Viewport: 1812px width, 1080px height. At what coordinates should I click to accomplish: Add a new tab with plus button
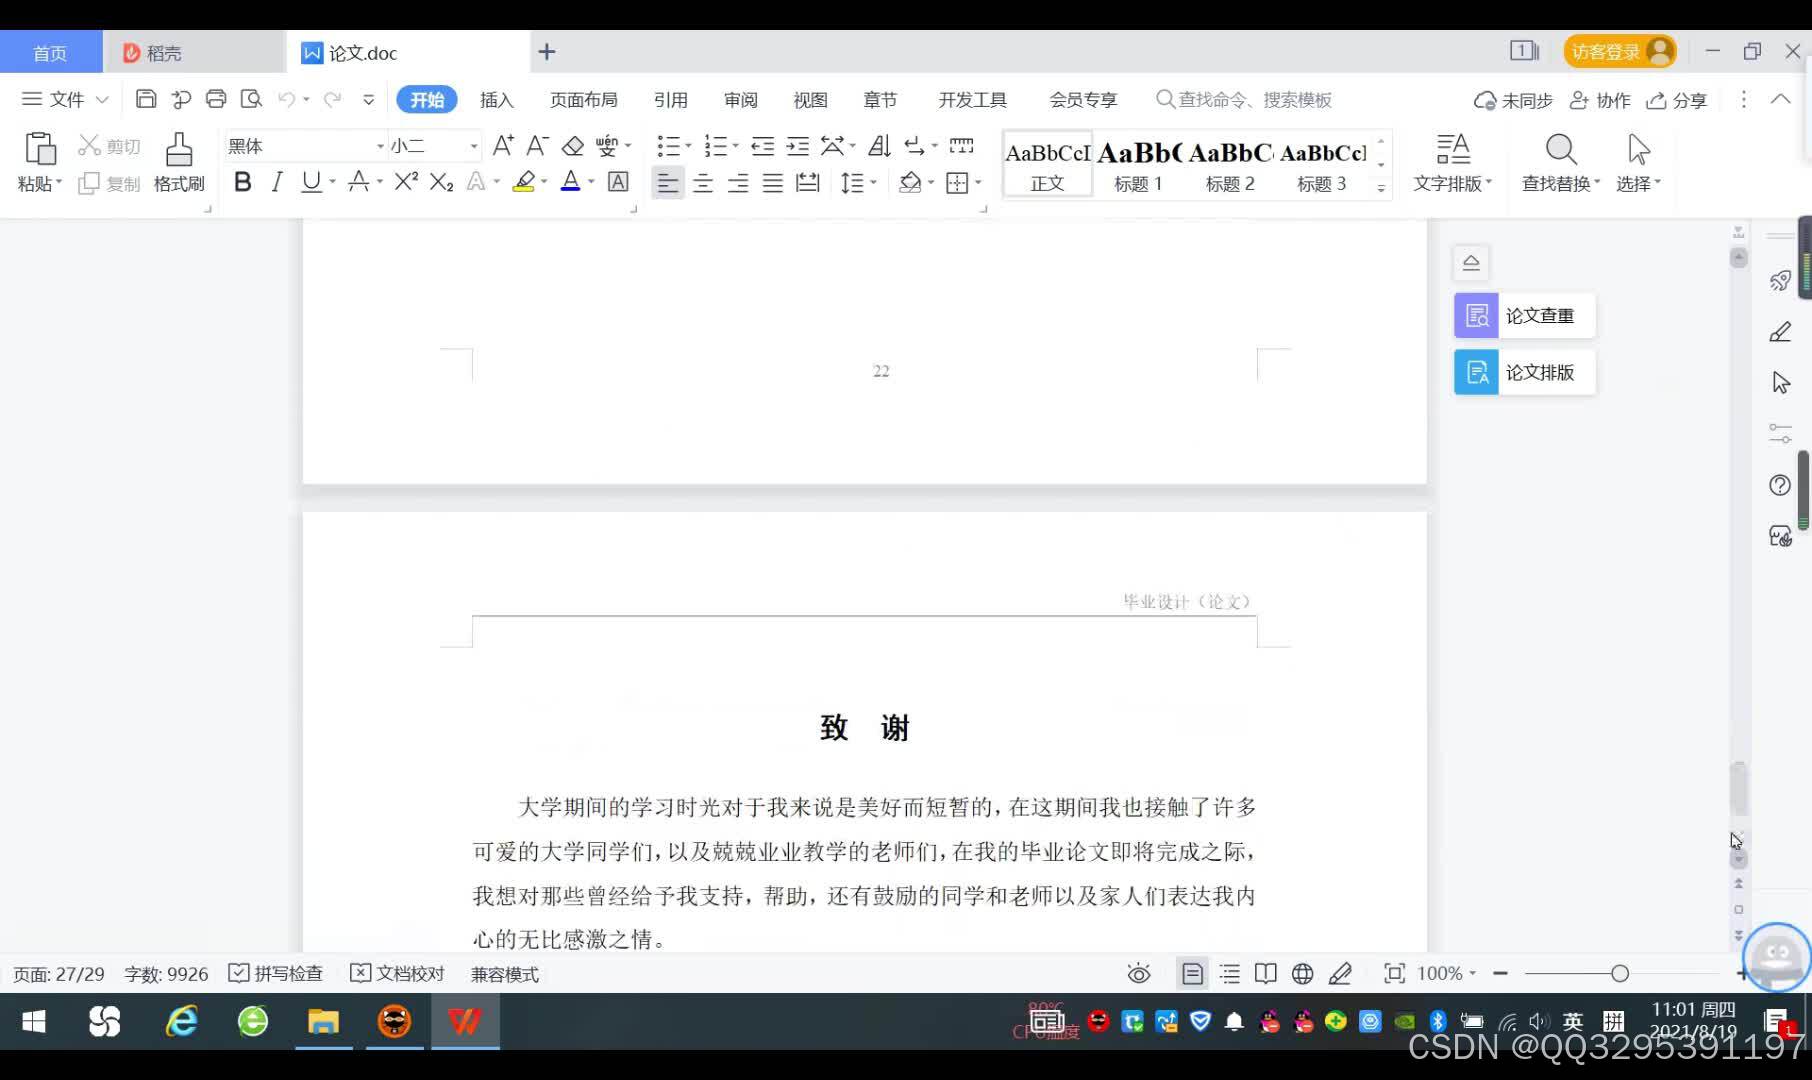pyautogui.click(x=546, y=52)
